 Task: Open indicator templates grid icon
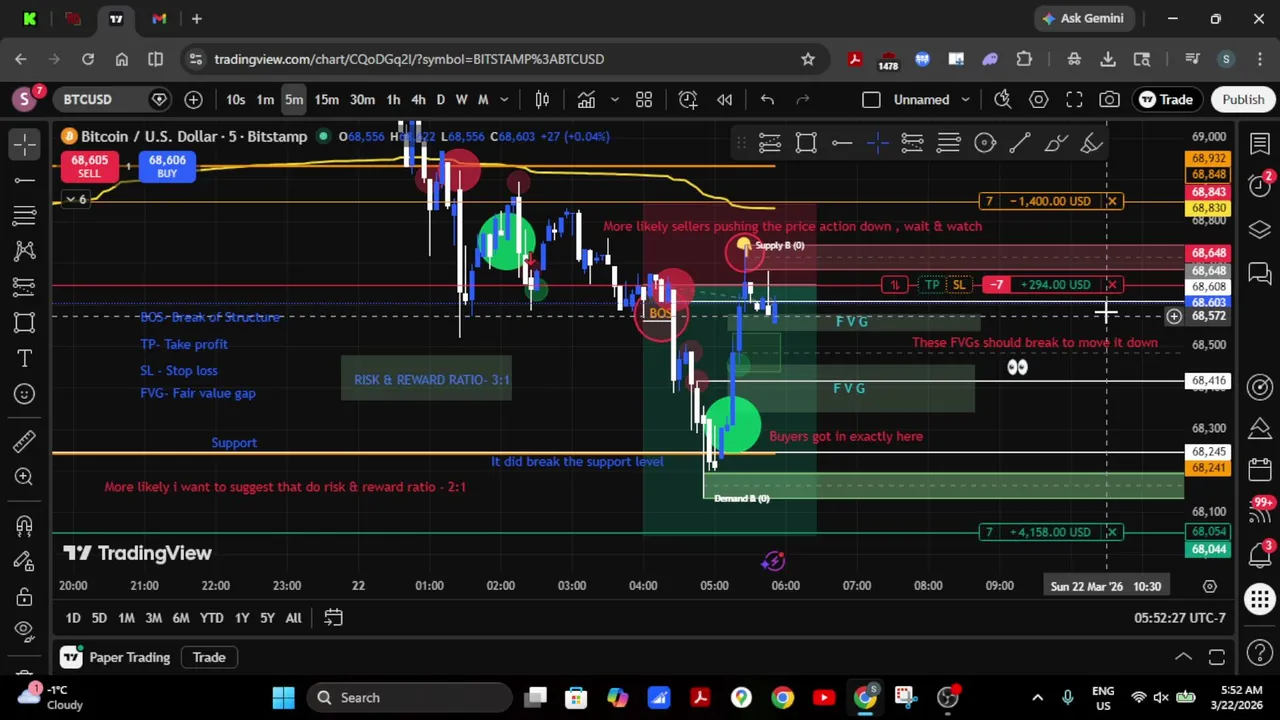point(644,99)
